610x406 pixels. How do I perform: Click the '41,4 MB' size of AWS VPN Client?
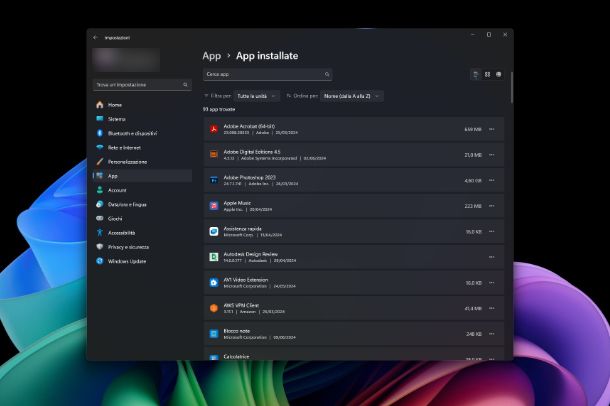(x=473, y=308)
